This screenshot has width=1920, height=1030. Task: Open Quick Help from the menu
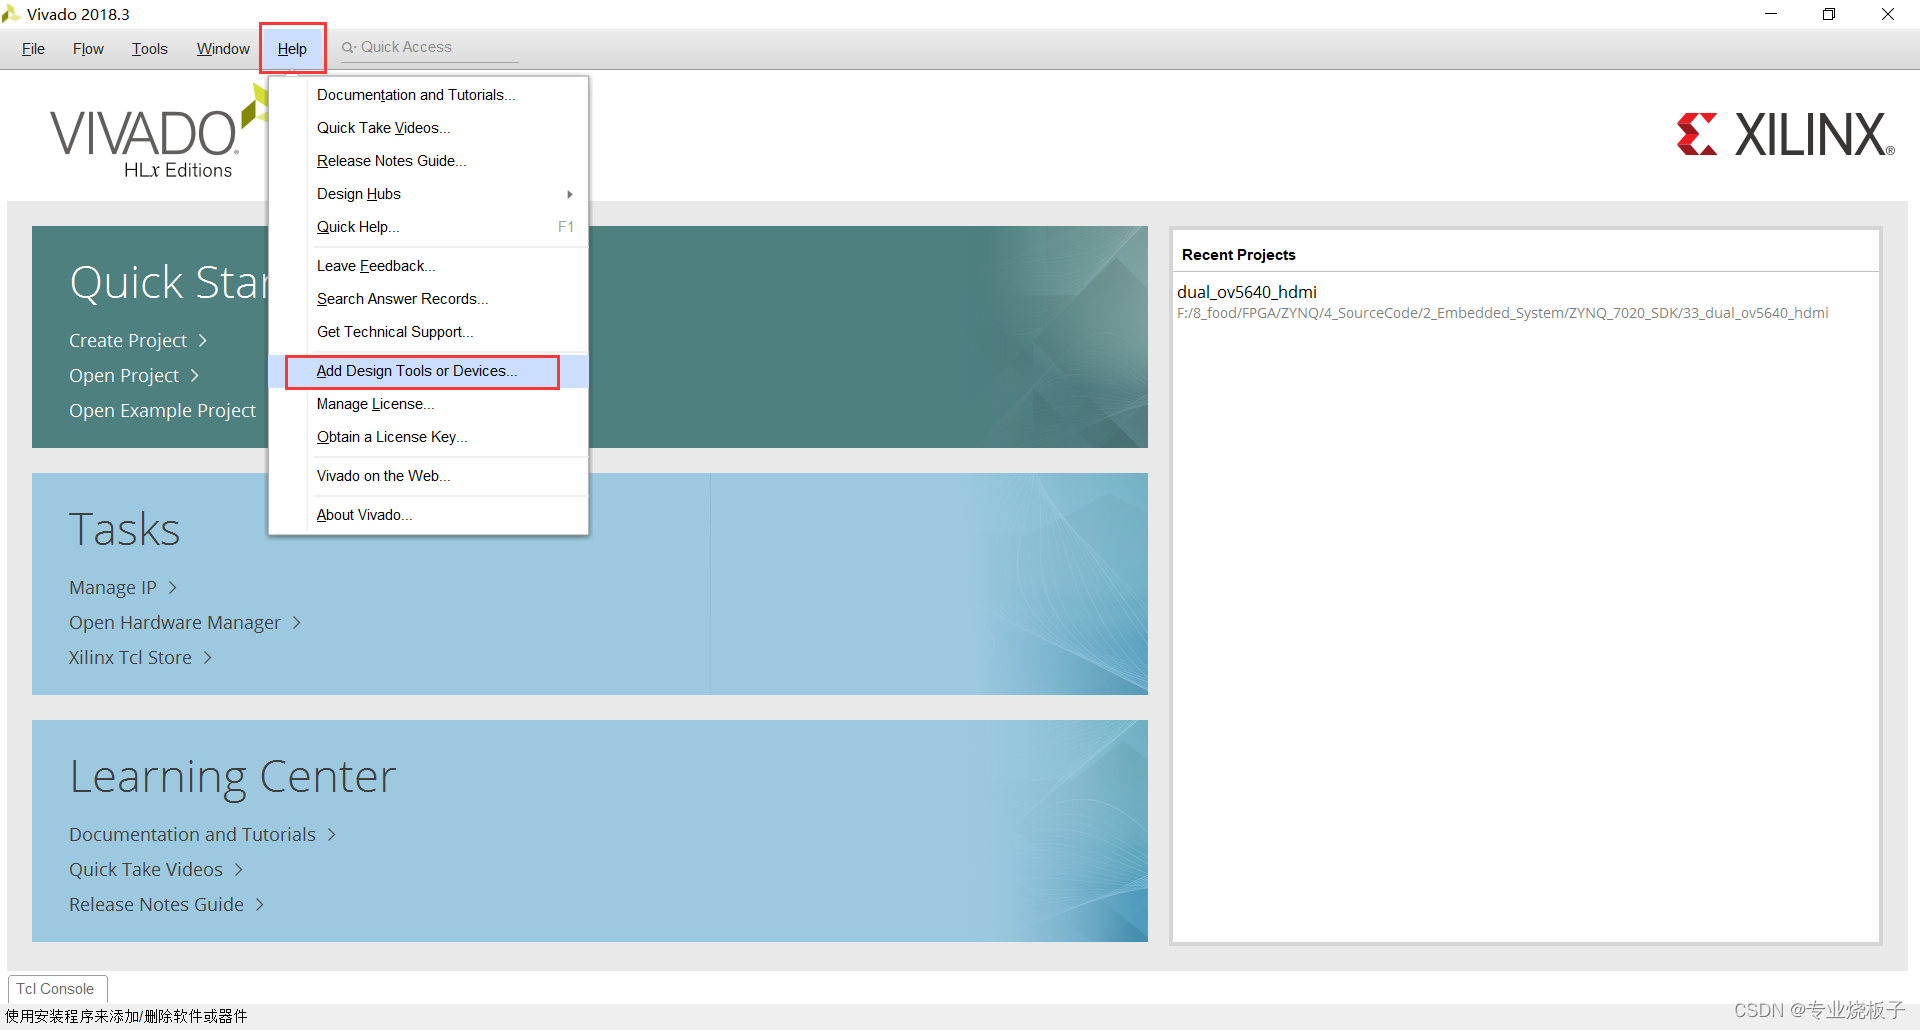[x=428, y=227]
